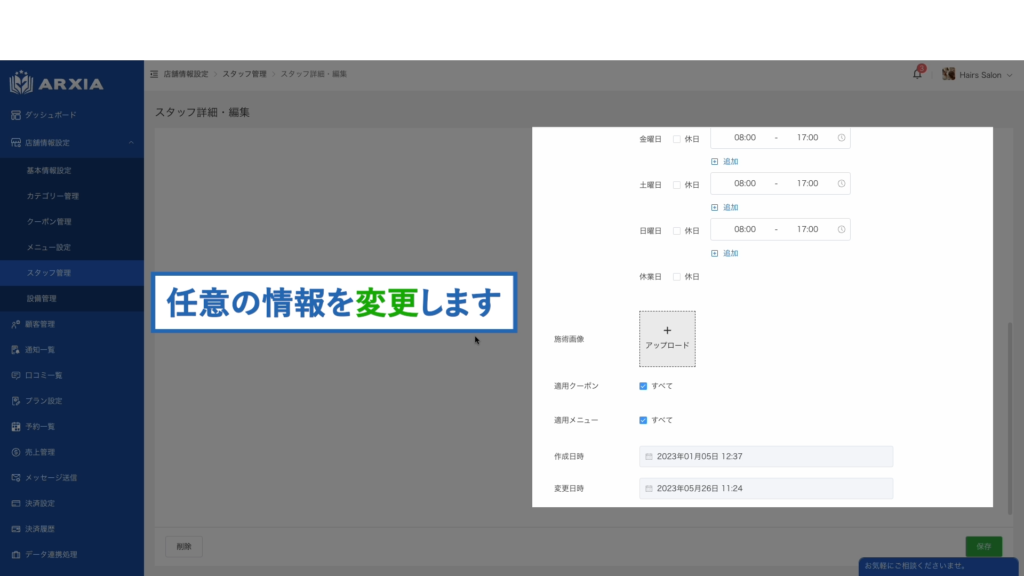
Task: Click 金曜日 end time 17:00
Action: (x=807, y=138)
